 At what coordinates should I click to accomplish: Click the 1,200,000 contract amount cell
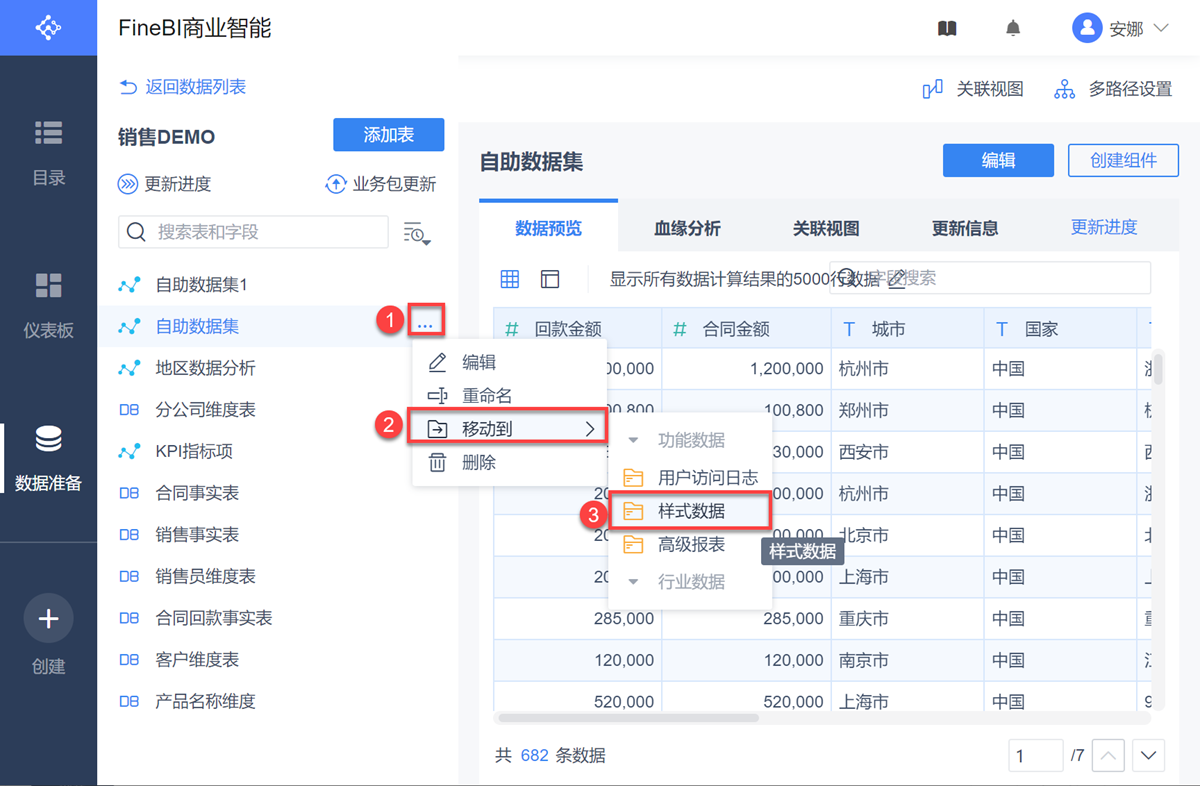(x=747, y=369)
